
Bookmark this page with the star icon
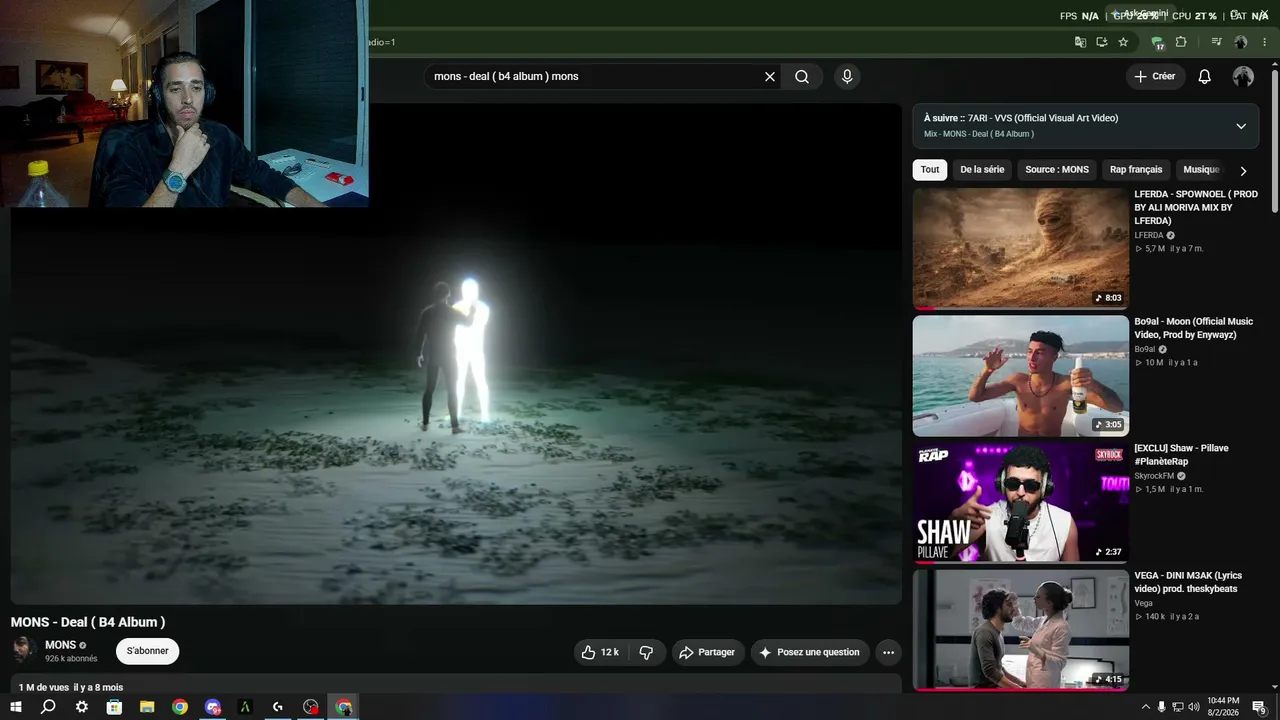tap(1123, 42)
